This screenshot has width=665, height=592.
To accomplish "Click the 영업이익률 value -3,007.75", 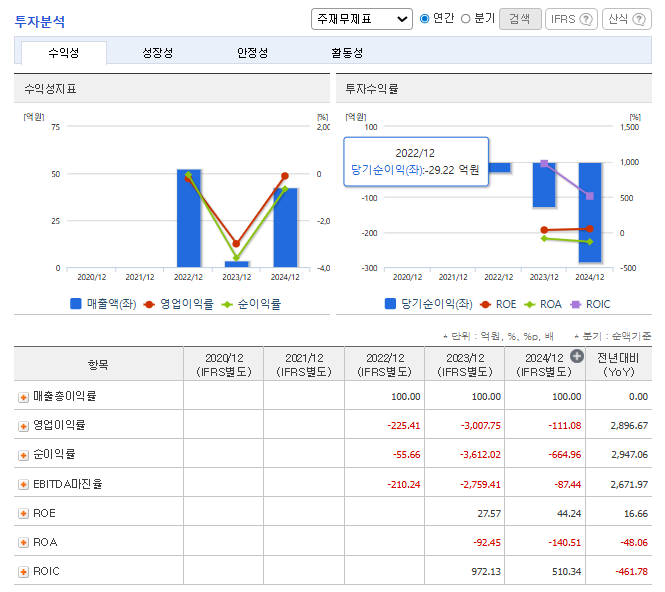I will click(481, 425).
